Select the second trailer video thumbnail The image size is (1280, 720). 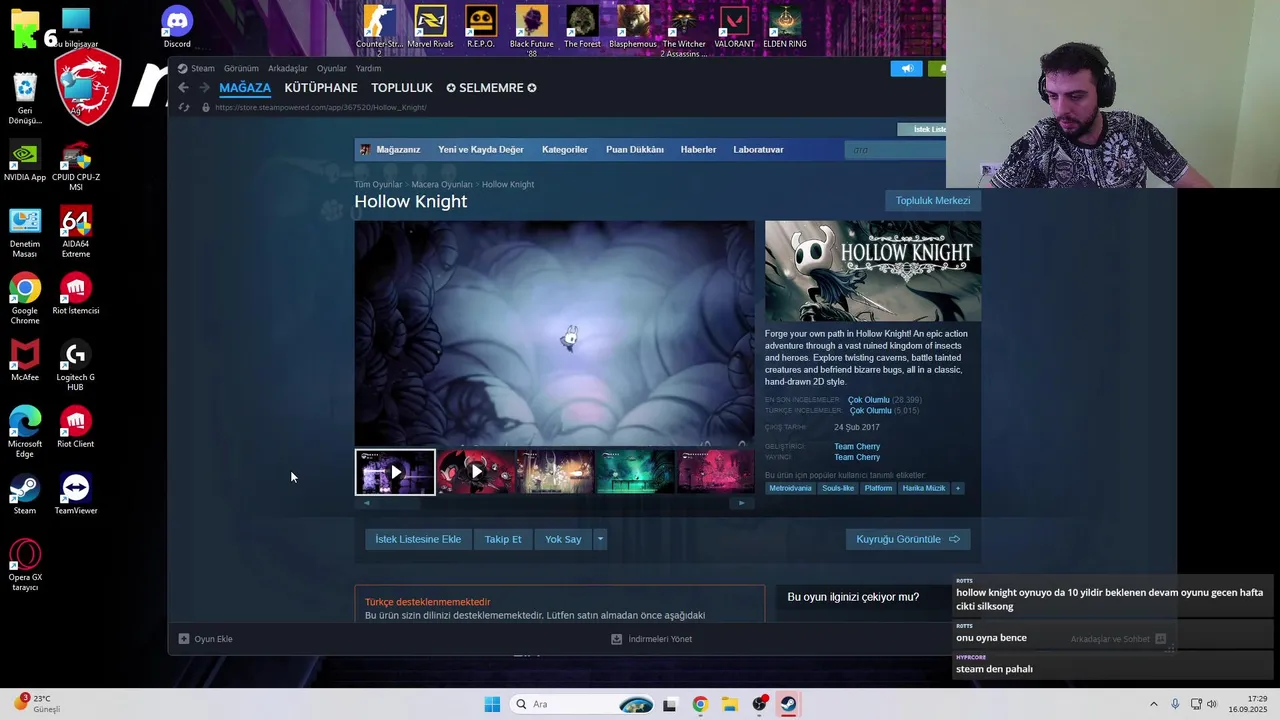[x=476, y=472]
